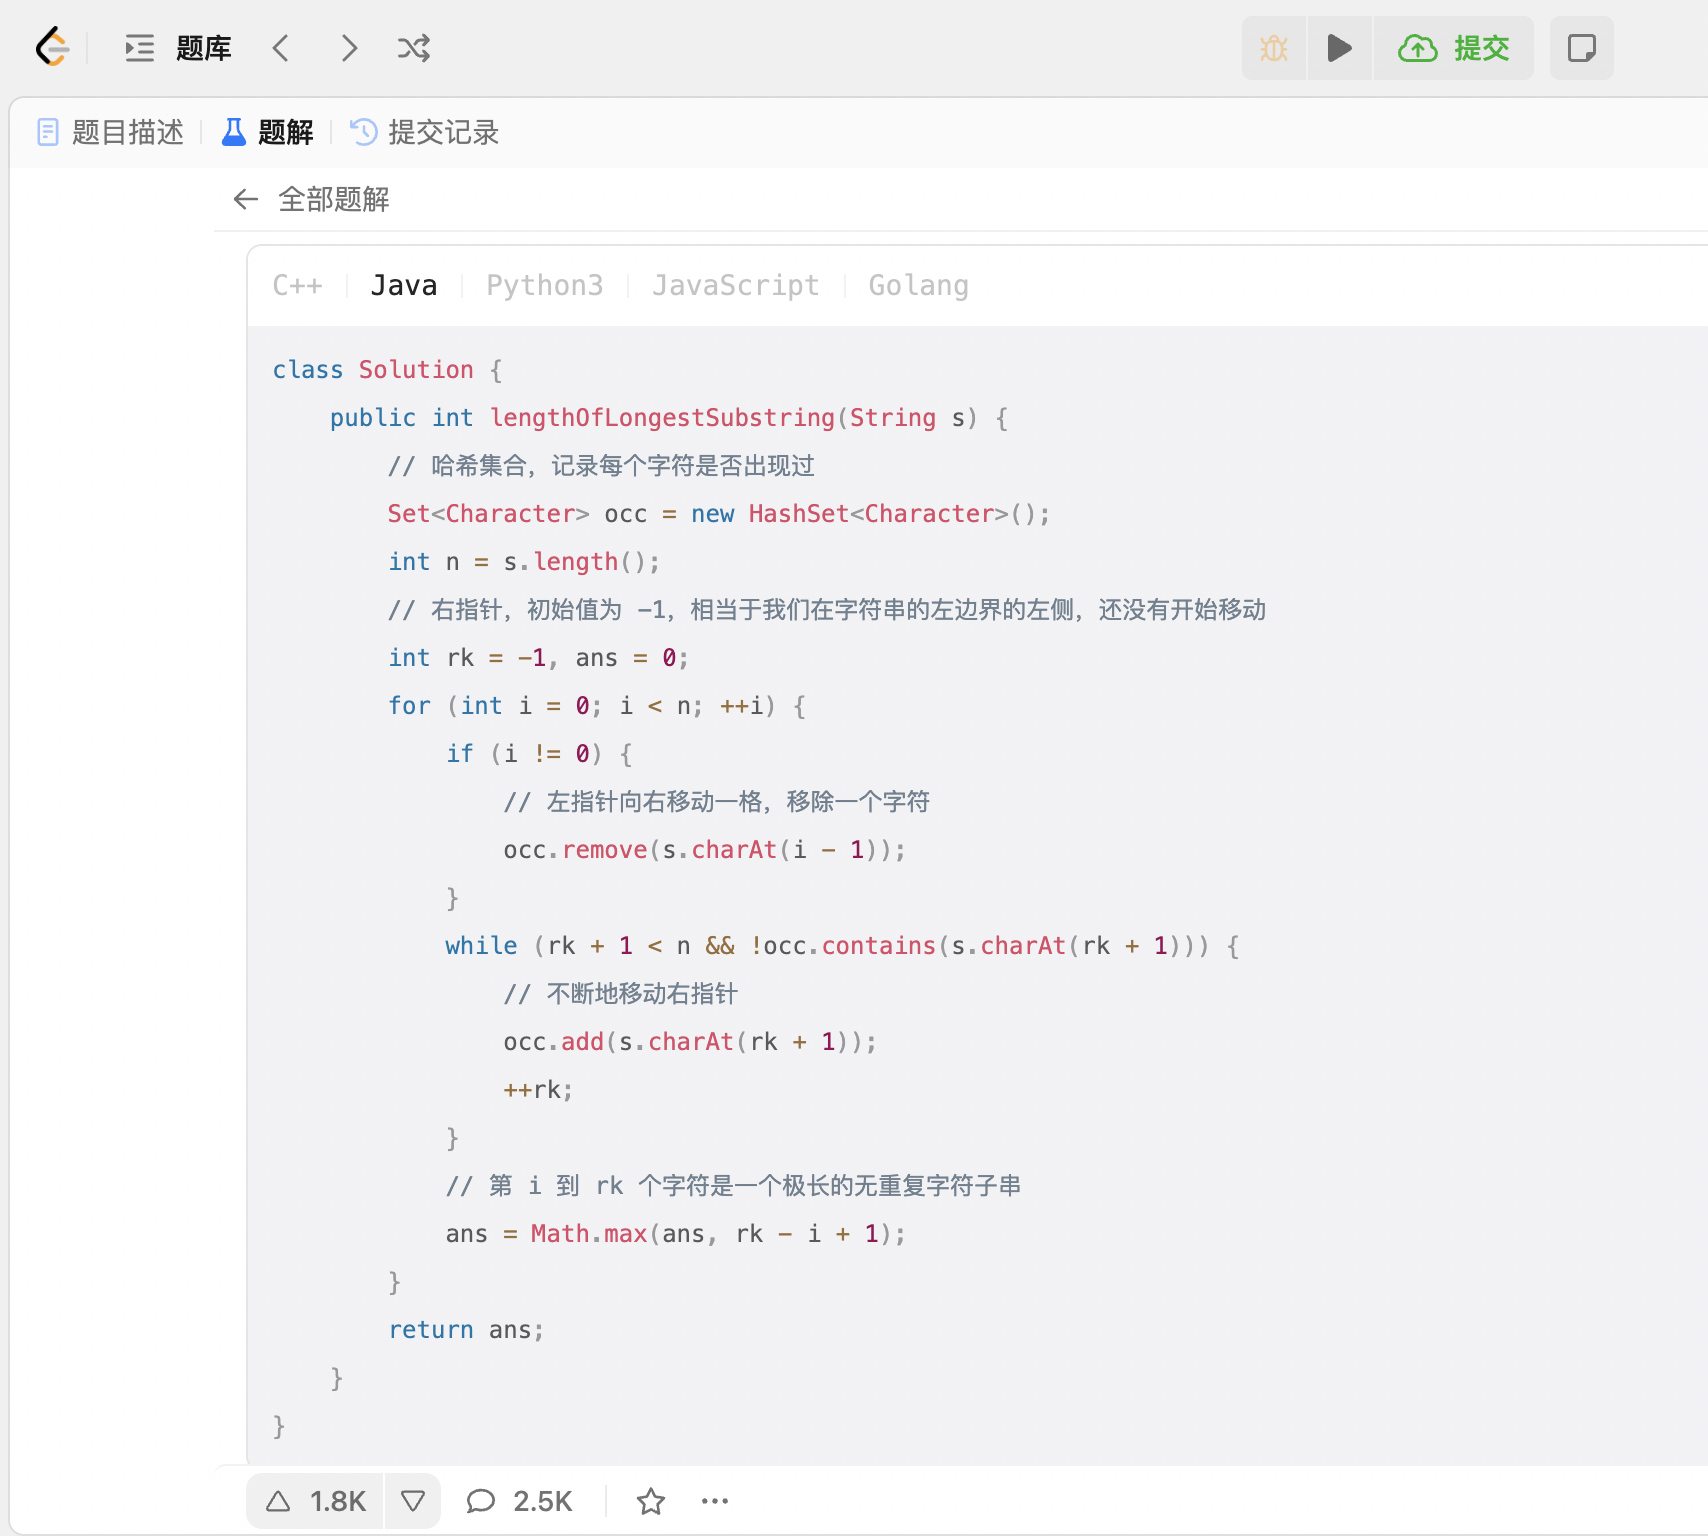Click the 提交 submit button

click(1453, 47)
